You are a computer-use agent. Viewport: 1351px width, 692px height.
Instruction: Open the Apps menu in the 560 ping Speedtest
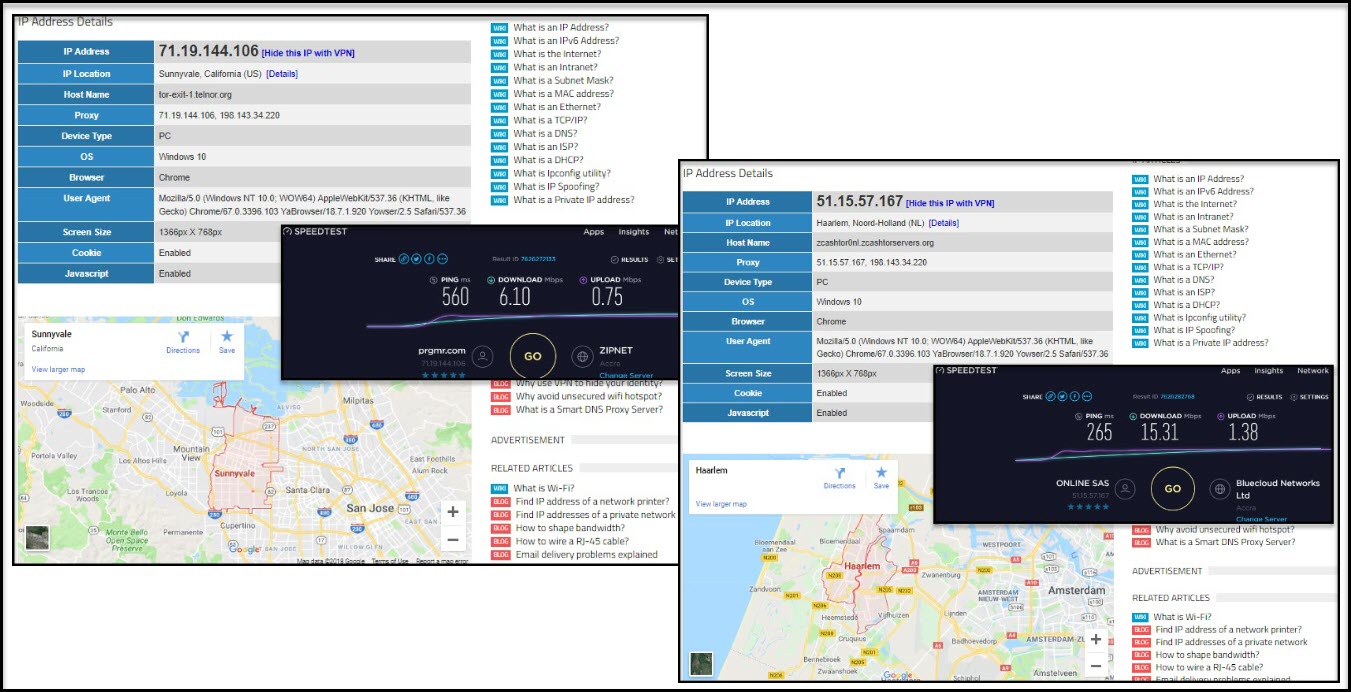tap(594, 232)
